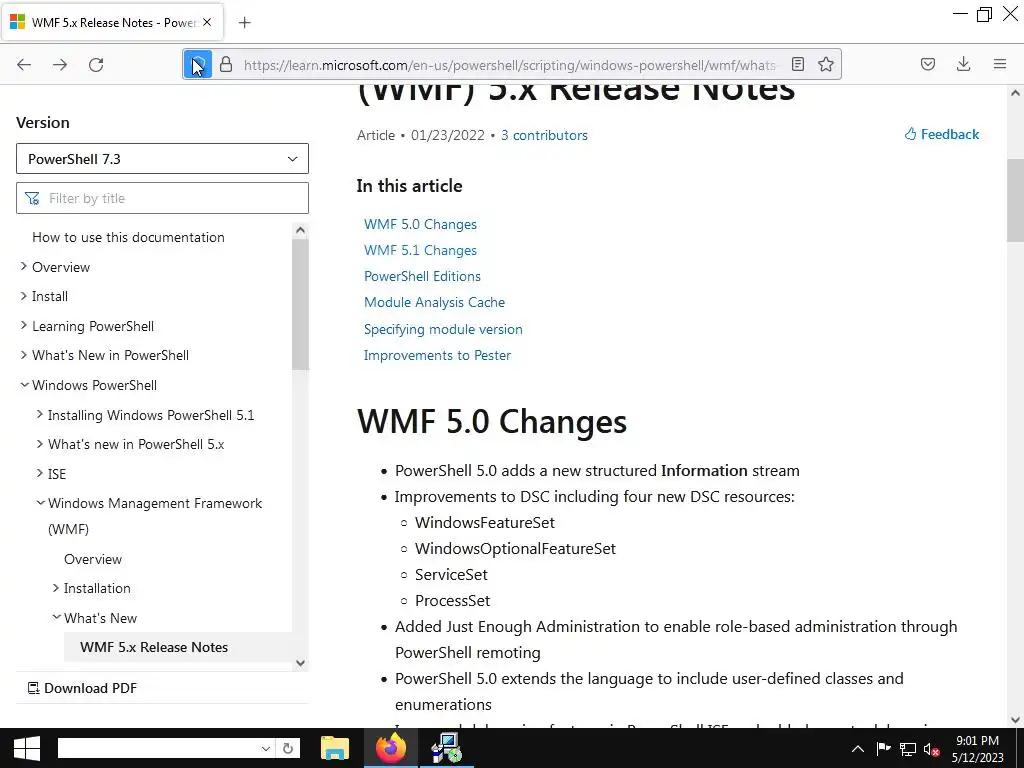Select the WMF 5.x Release Notes tab

[112, 23]
